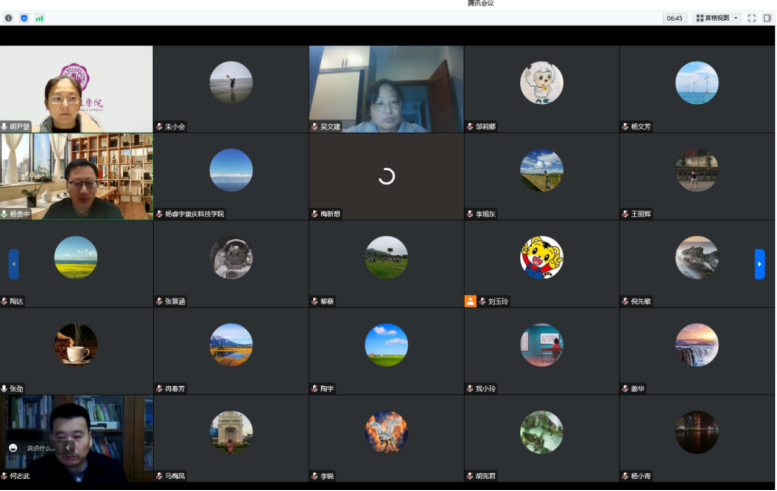
Task: Select the speaker video with bookshelf background
Action: point(76,176)
